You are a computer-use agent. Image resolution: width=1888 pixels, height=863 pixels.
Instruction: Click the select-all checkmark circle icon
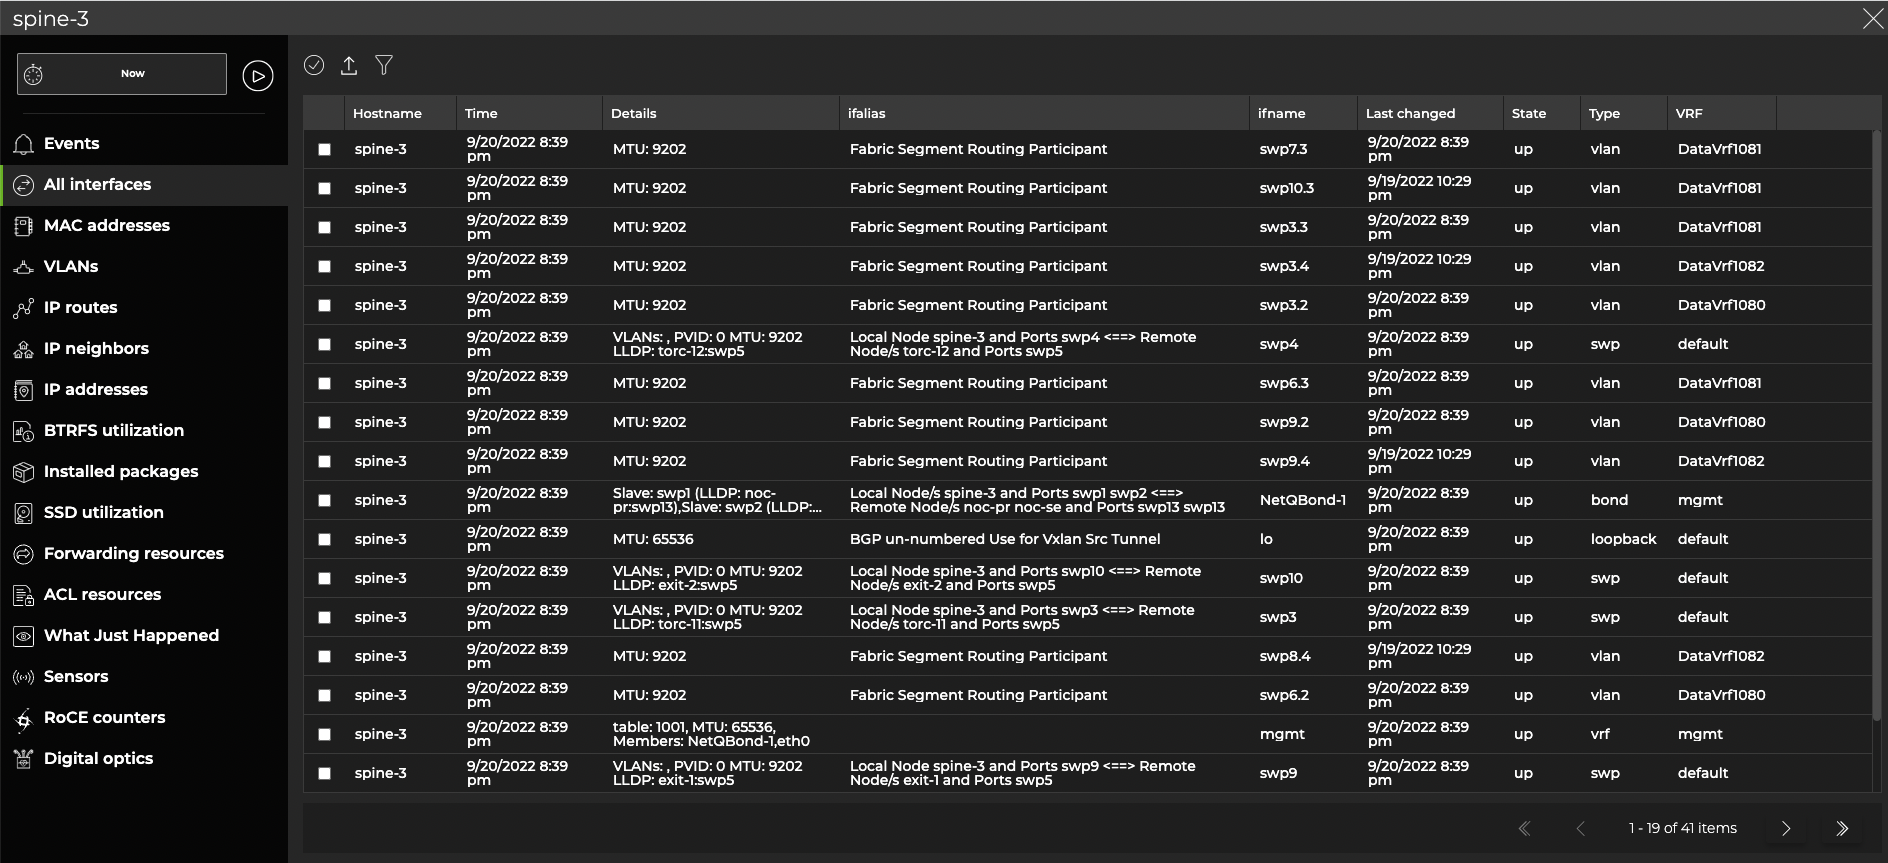[x=314, y=65]
